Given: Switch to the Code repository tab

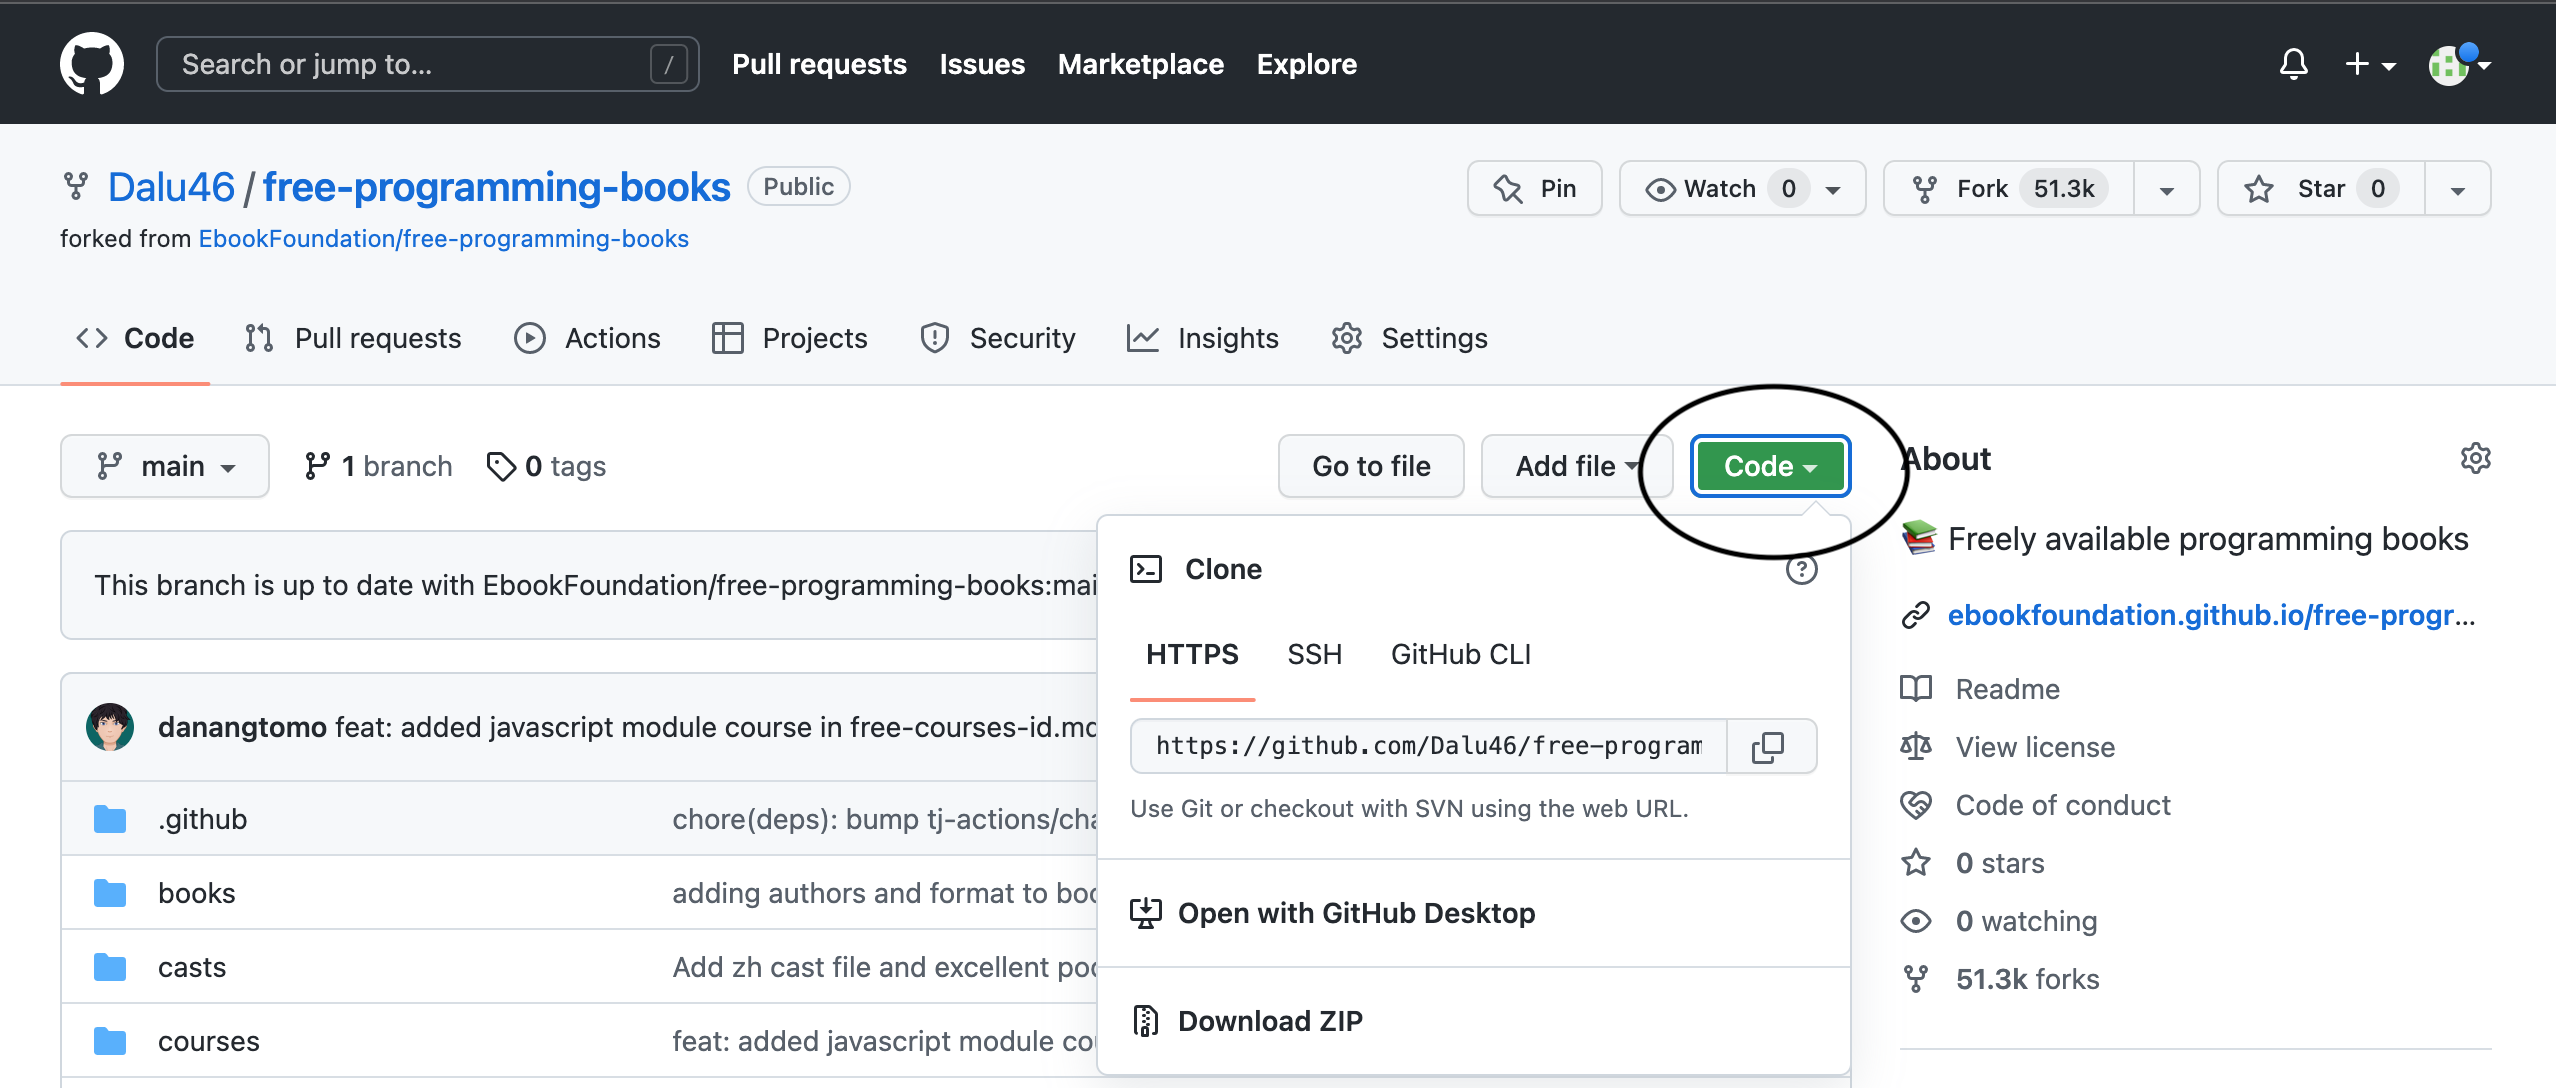Looking at the screenshot, I should point(135,338).
